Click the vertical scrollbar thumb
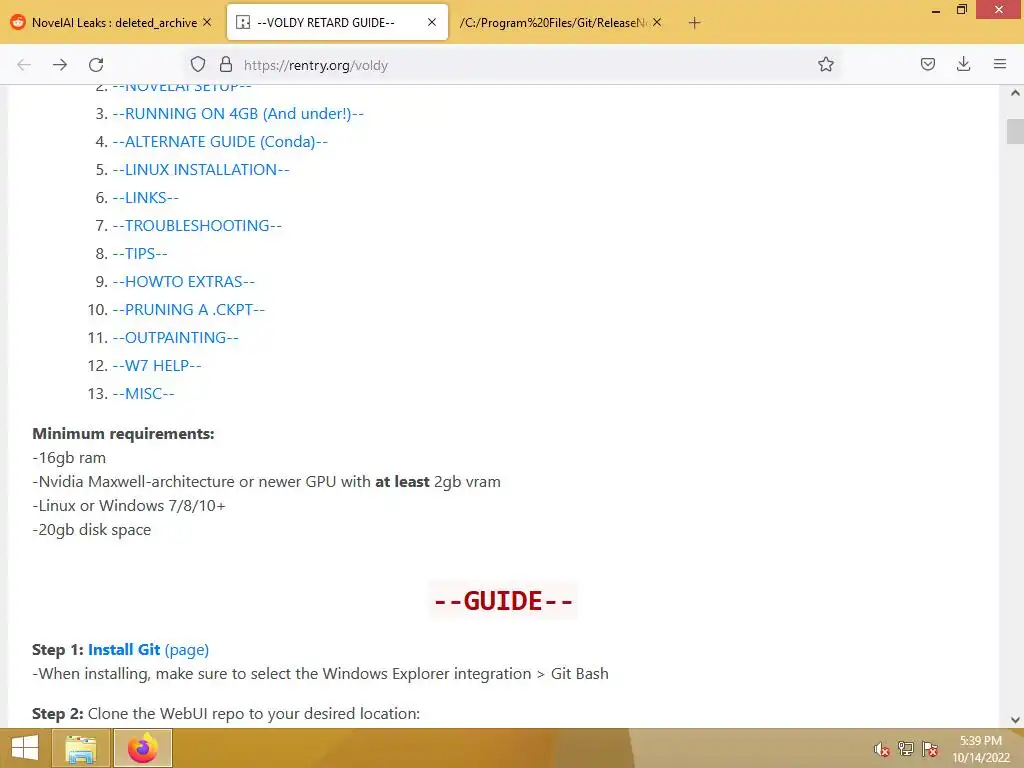The width and height of the screenshot is (1024, 768). pyautogui.click(x=1015, y=131)
